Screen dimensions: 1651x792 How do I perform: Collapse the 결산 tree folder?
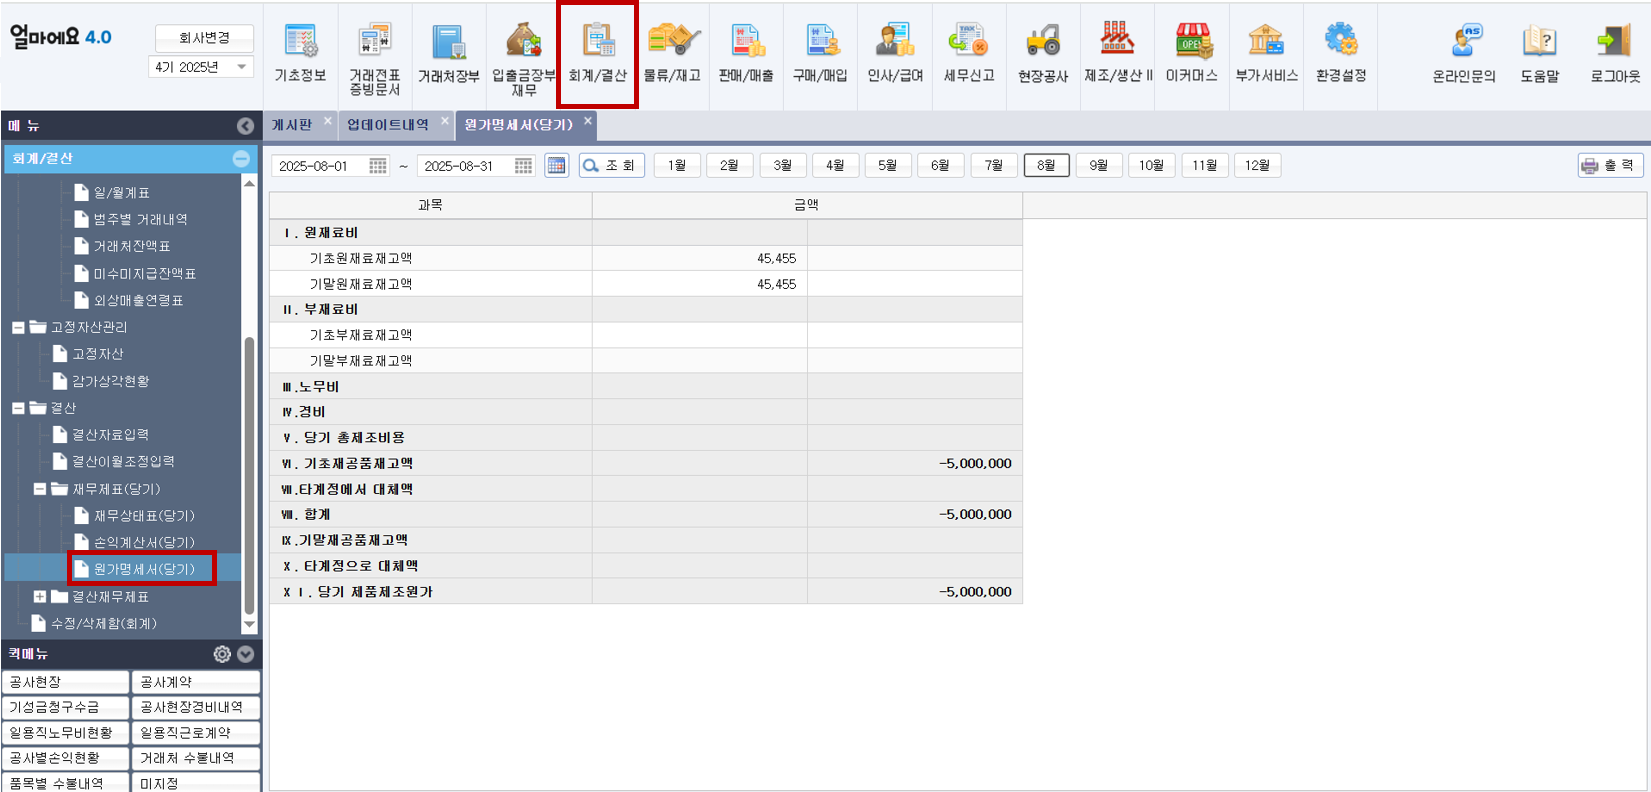tap(18, 408)
